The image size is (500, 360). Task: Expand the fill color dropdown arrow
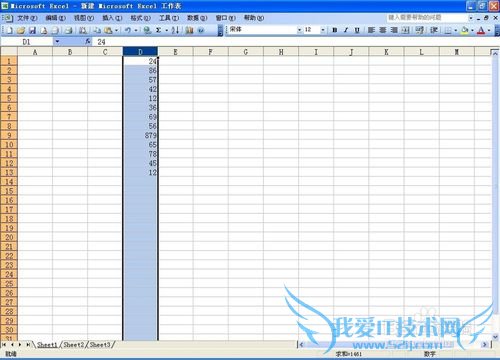coord(472,30)
